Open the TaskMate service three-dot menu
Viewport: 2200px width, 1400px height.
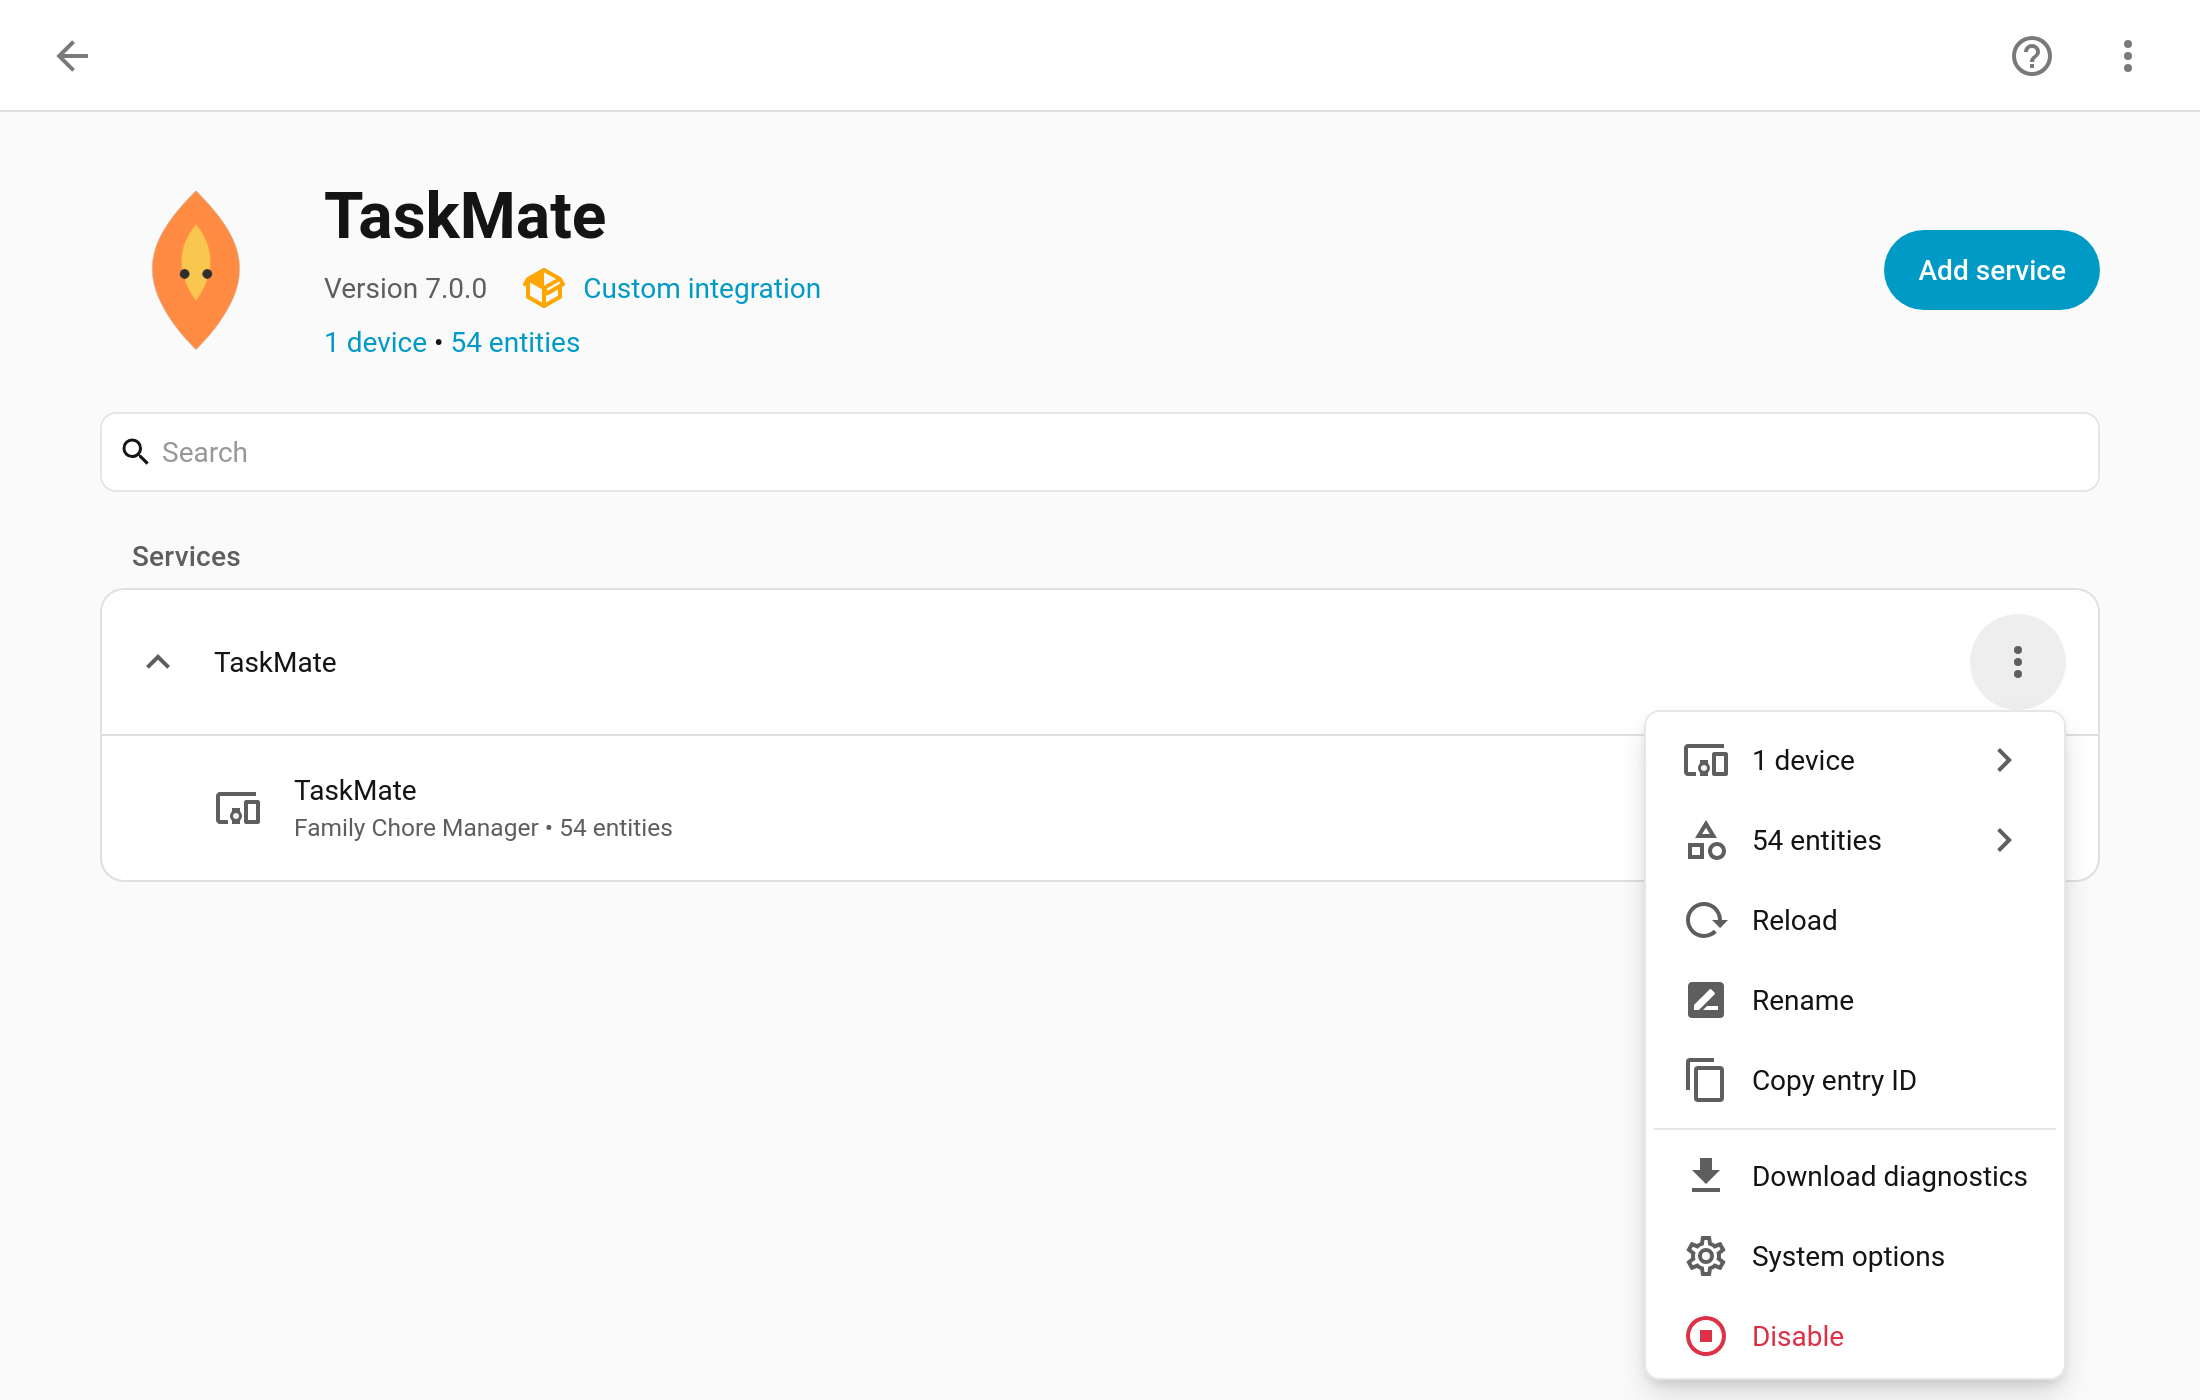(2017, 662)
